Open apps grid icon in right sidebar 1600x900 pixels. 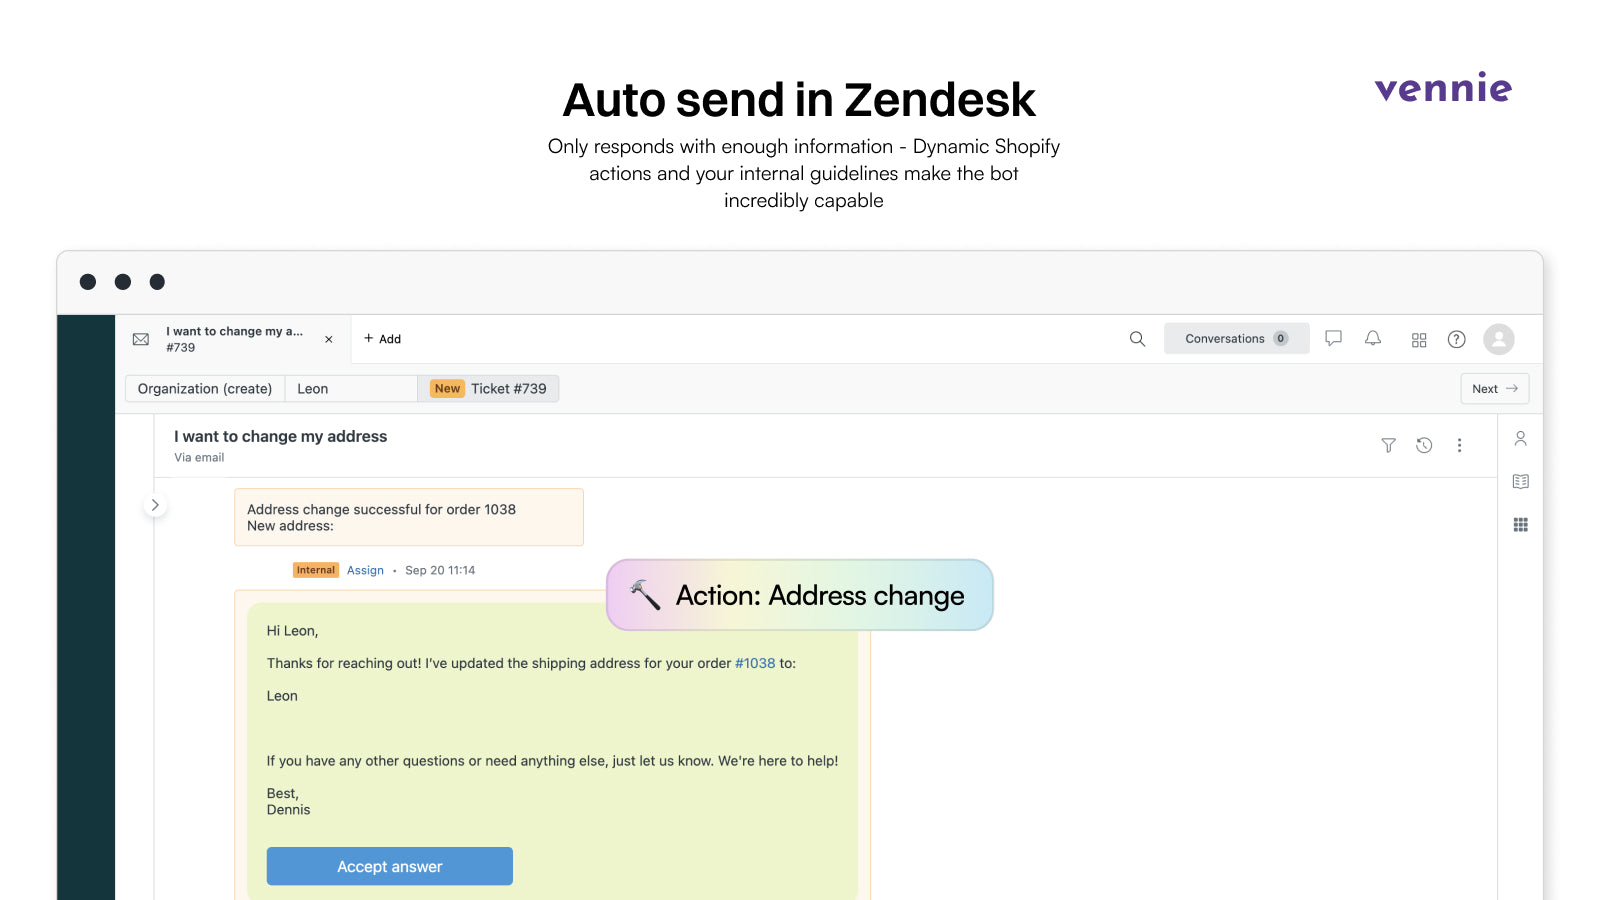coord(1521,525)
